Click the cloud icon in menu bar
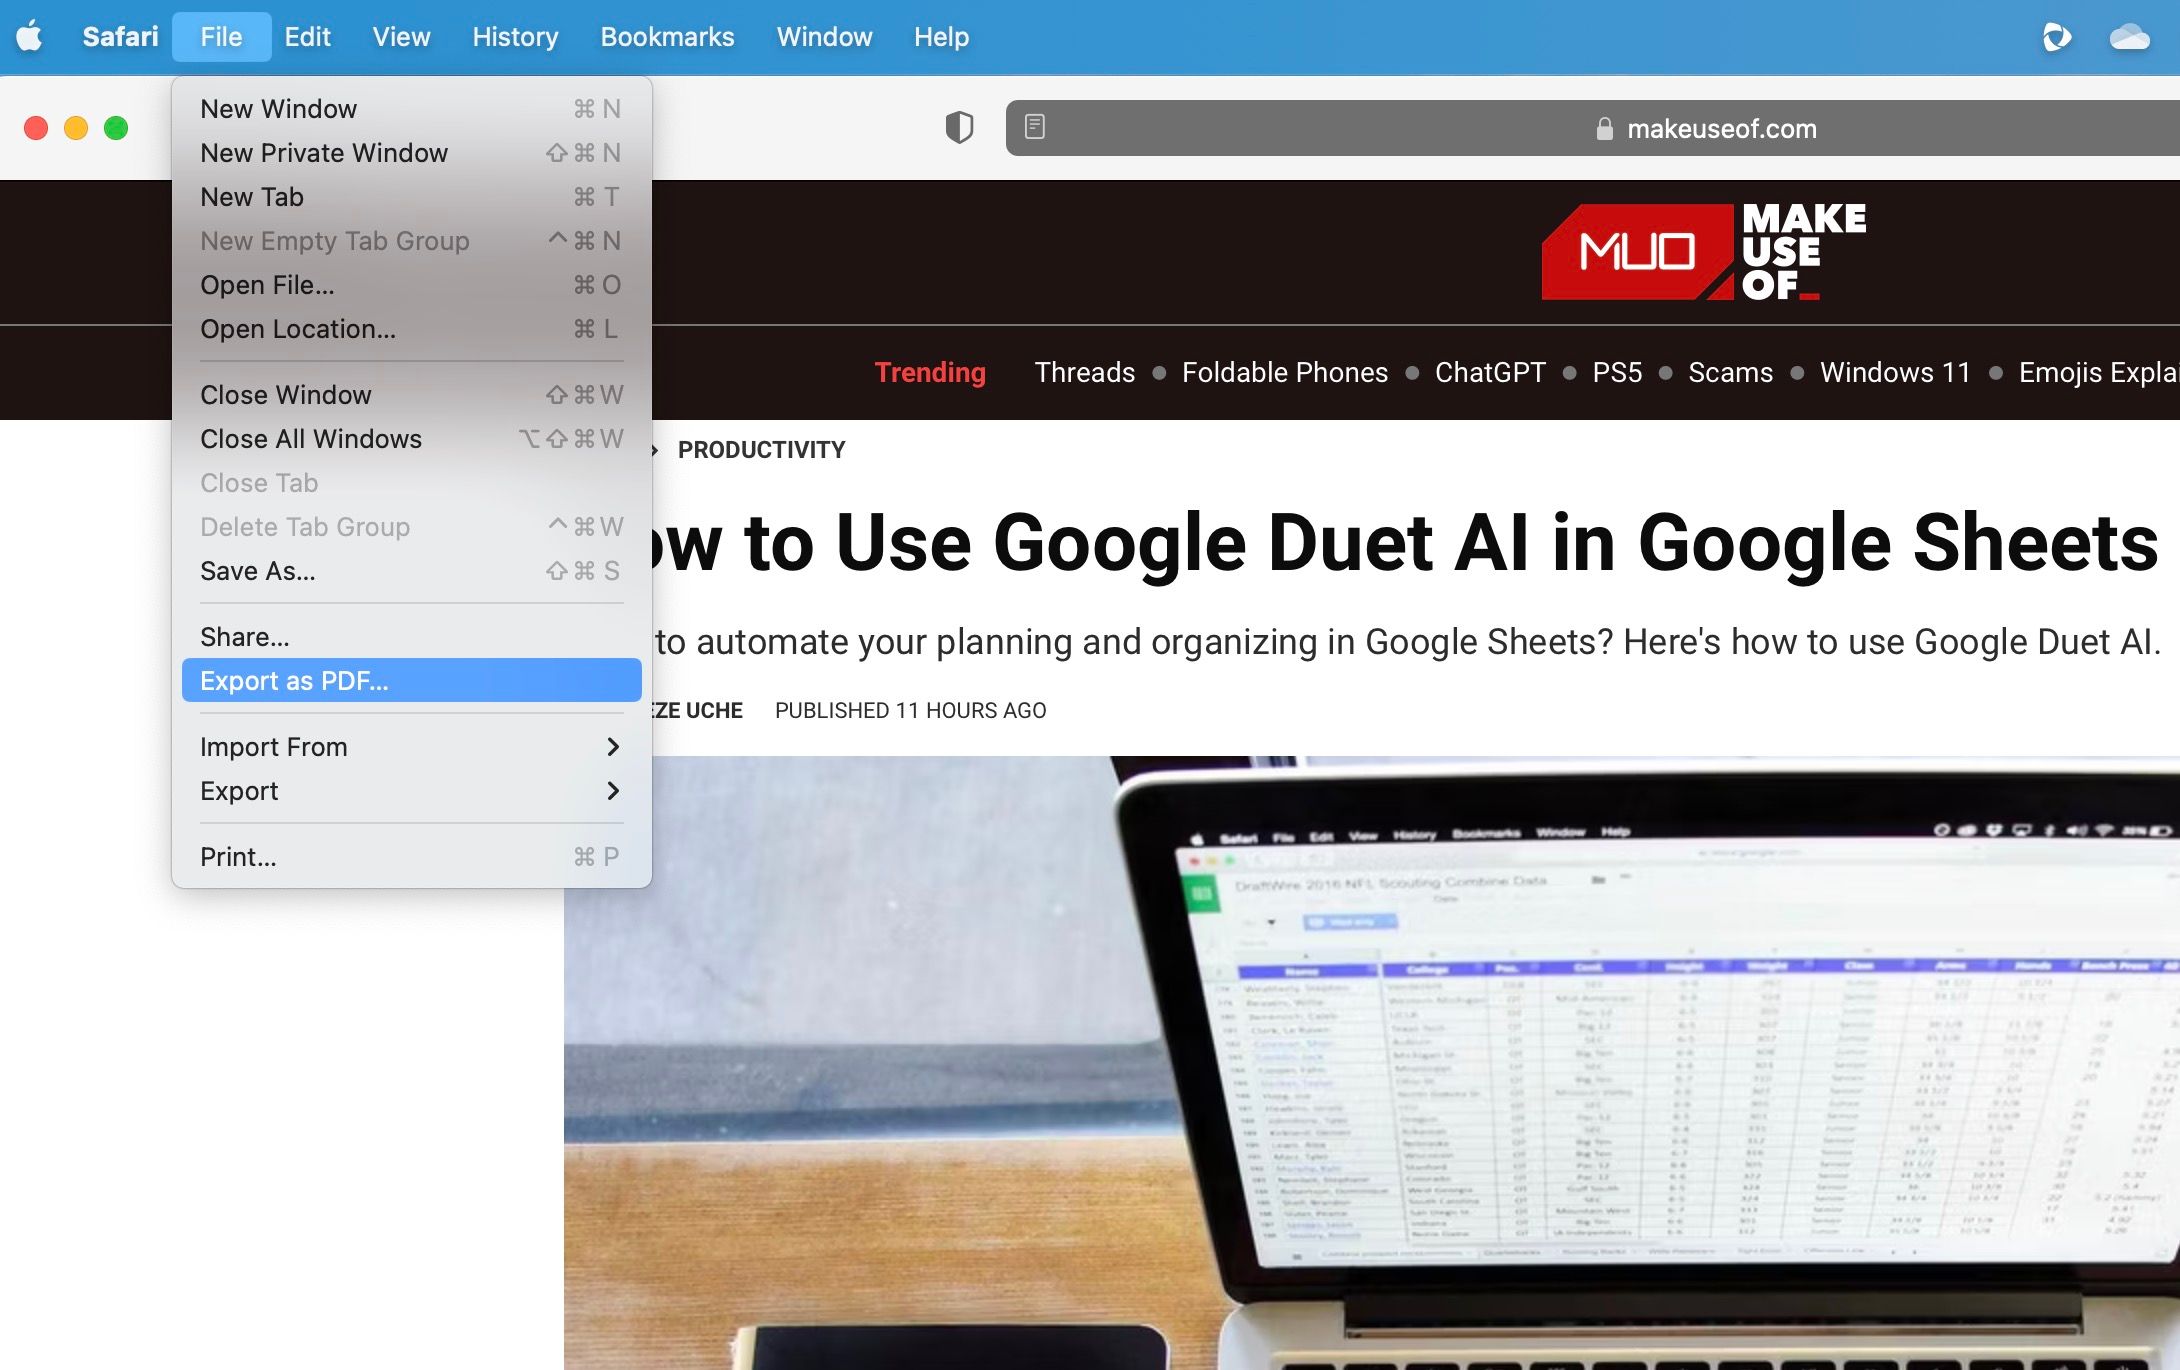Viewport: 2180px width, 1370px height. click(x=2129, y=37)
